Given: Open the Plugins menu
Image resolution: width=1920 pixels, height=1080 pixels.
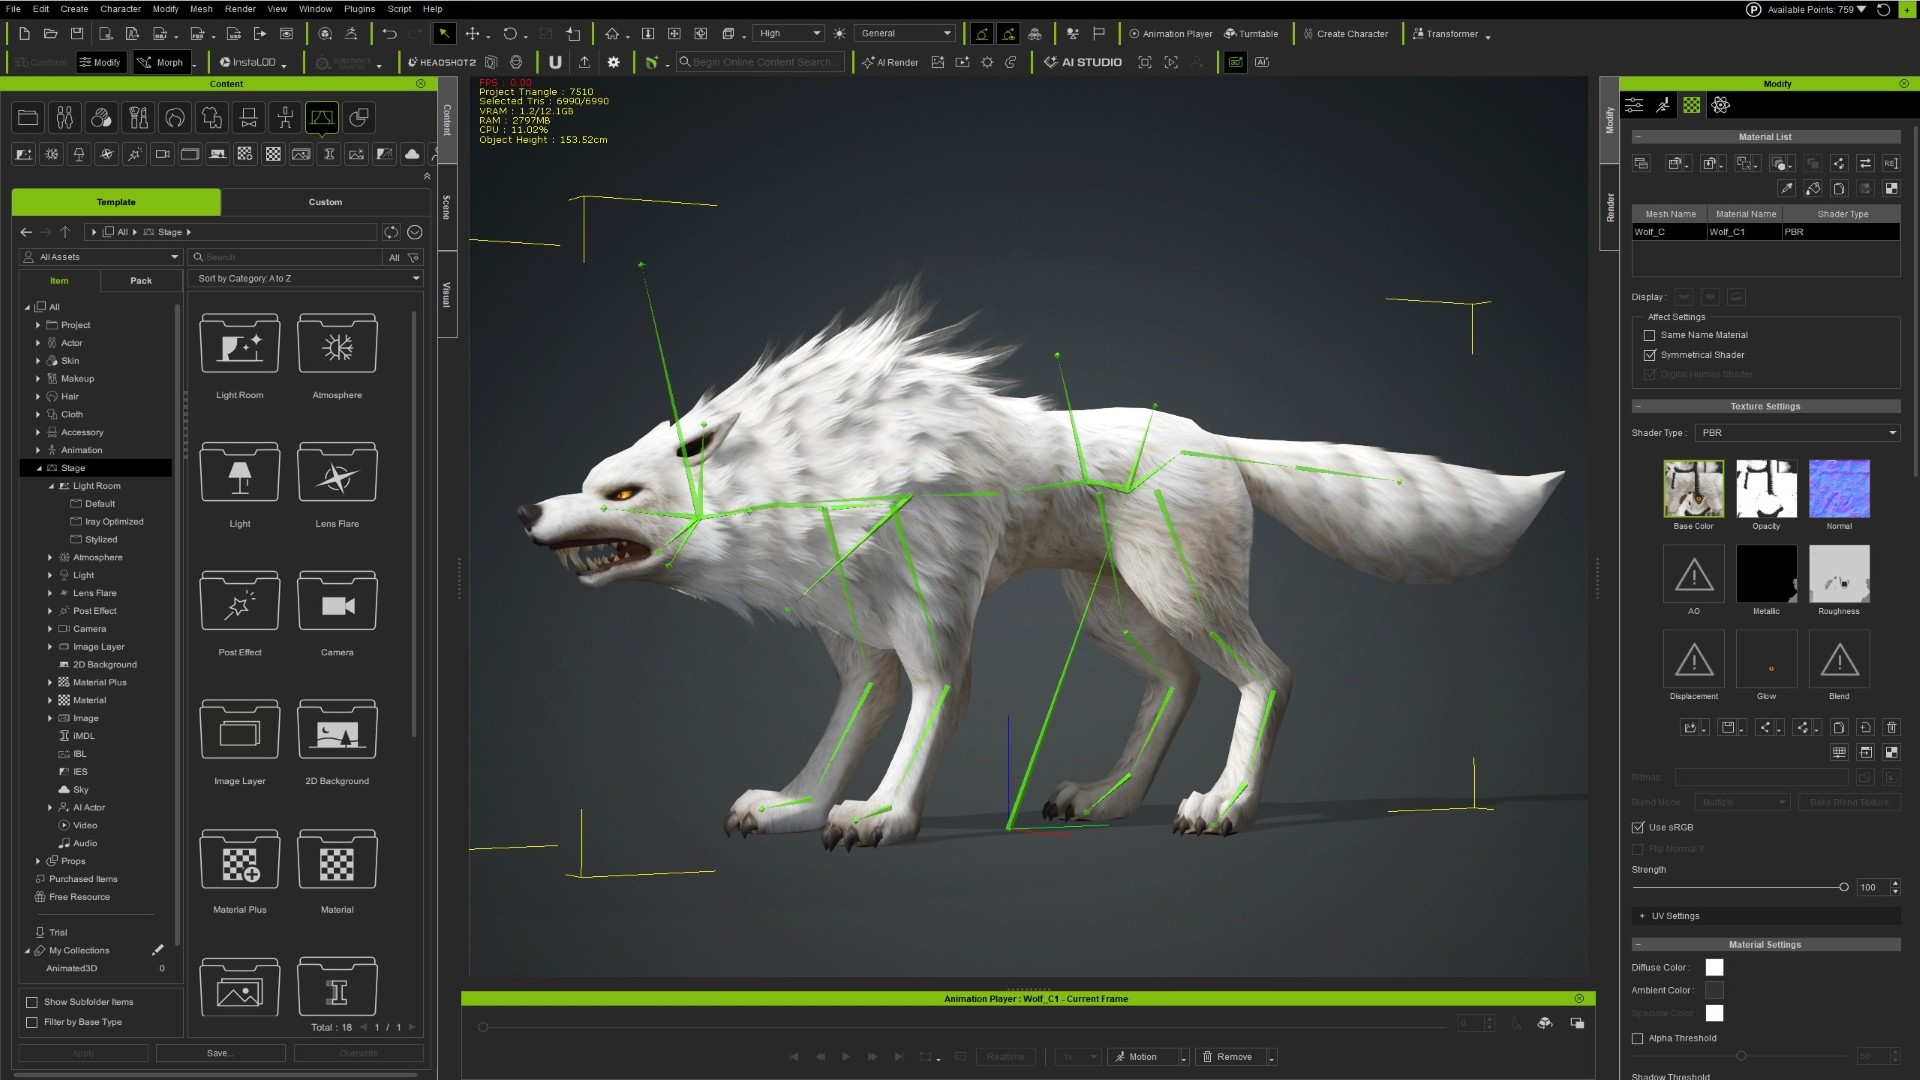Looking at the screenshot, I should tap(359, 9).
